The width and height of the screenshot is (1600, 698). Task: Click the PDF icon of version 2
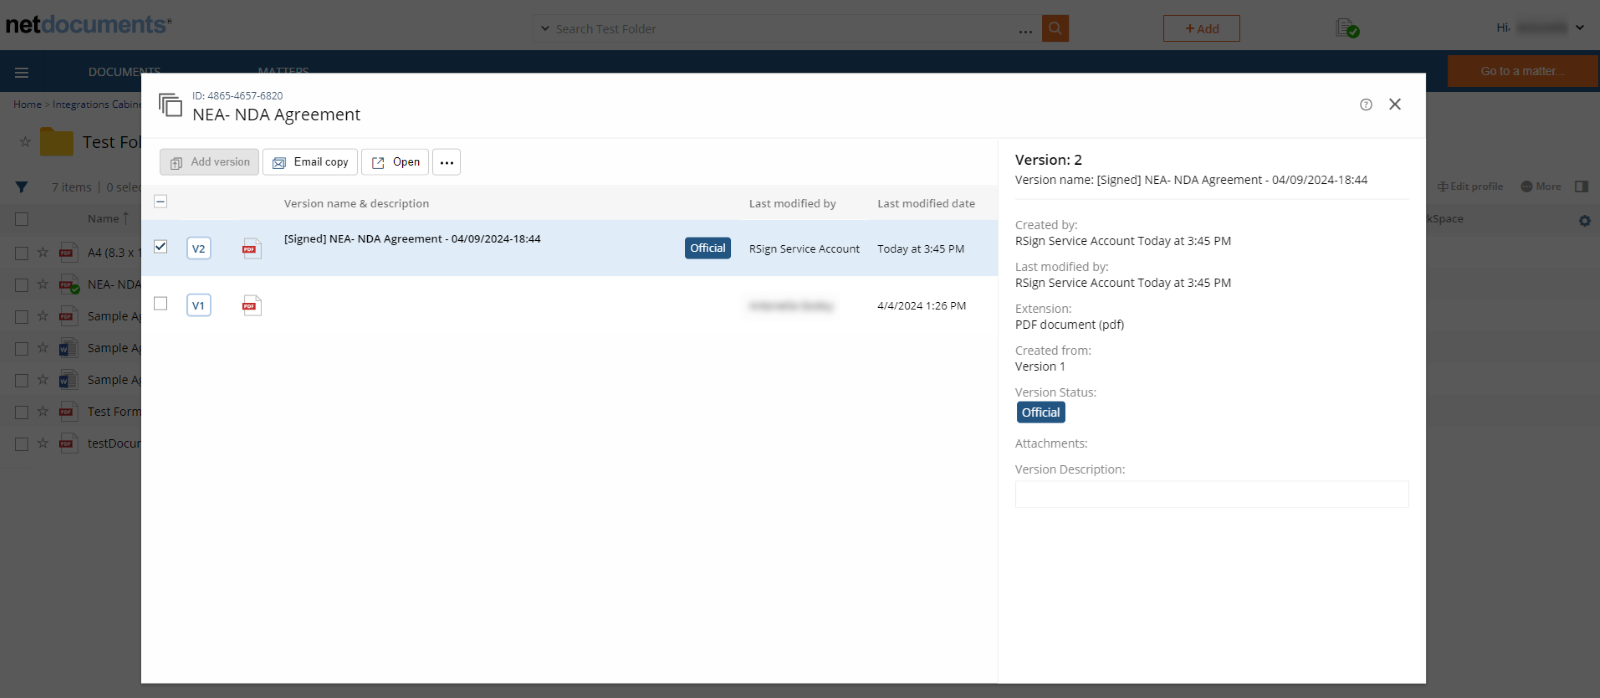(252, 248)
